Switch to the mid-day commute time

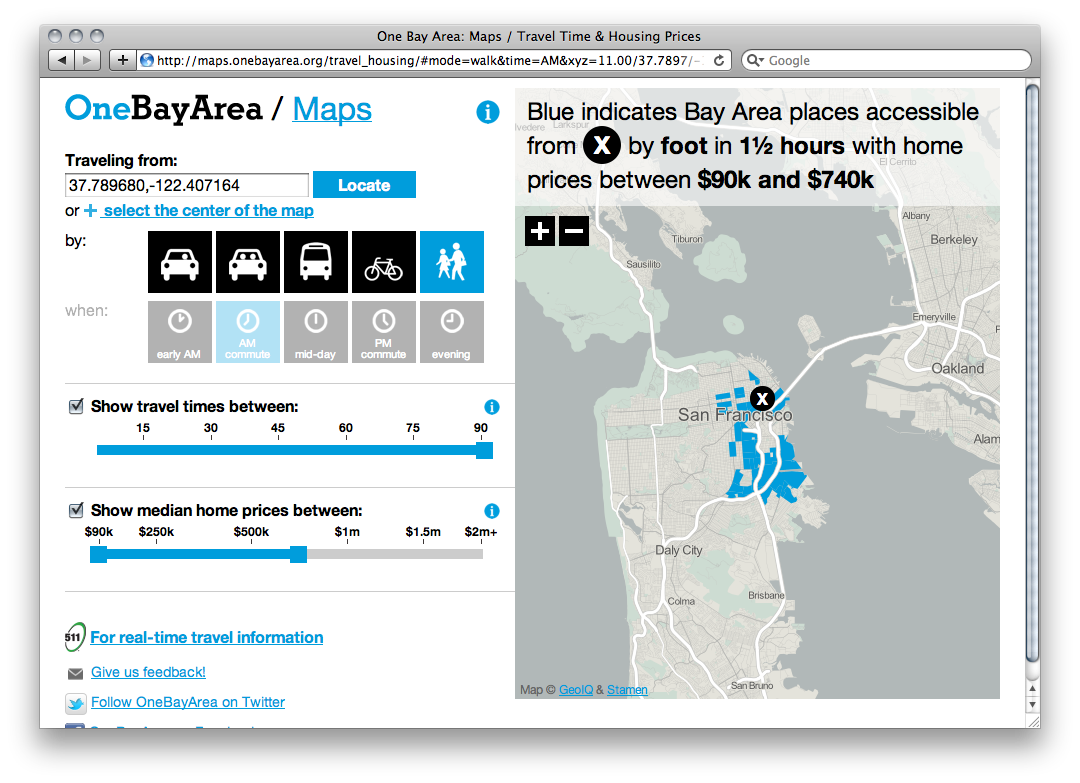(316, 331)
